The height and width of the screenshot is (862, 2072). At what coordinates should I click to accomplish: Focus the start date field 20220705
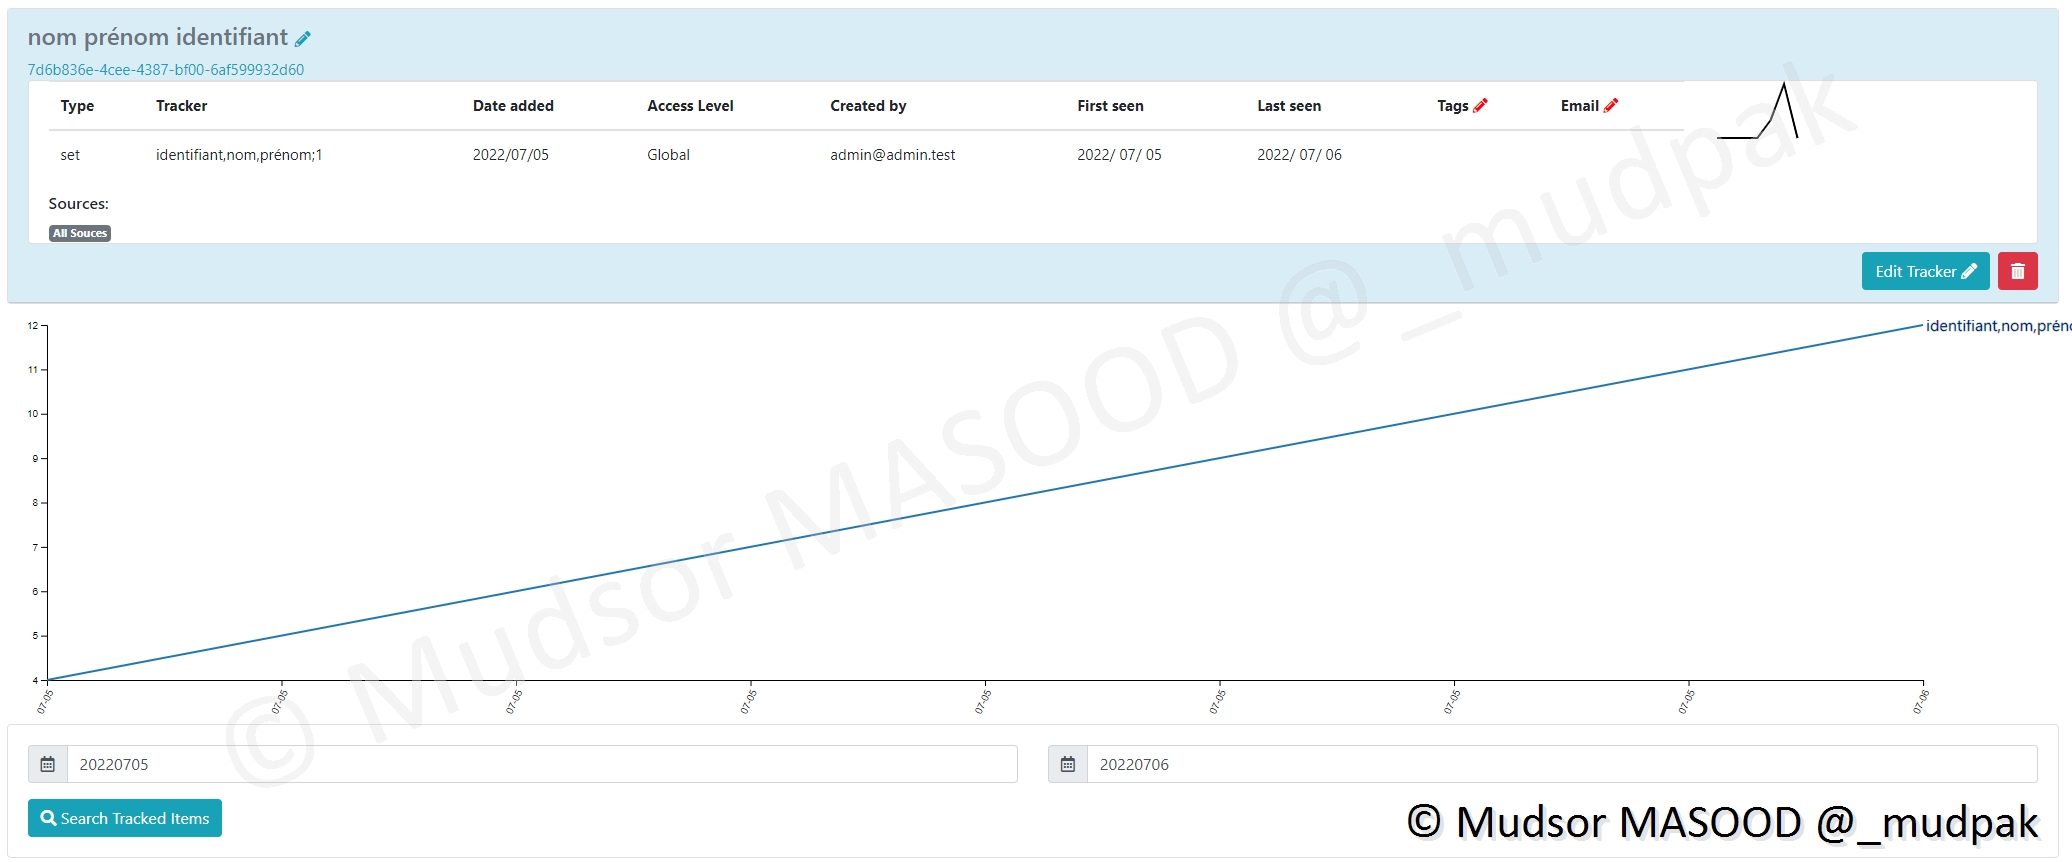coord(540,764)
